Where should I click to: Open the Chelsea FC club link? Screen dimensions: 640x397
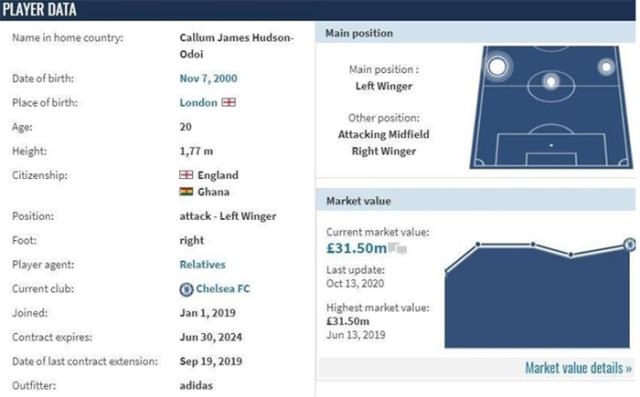[223, 288]
